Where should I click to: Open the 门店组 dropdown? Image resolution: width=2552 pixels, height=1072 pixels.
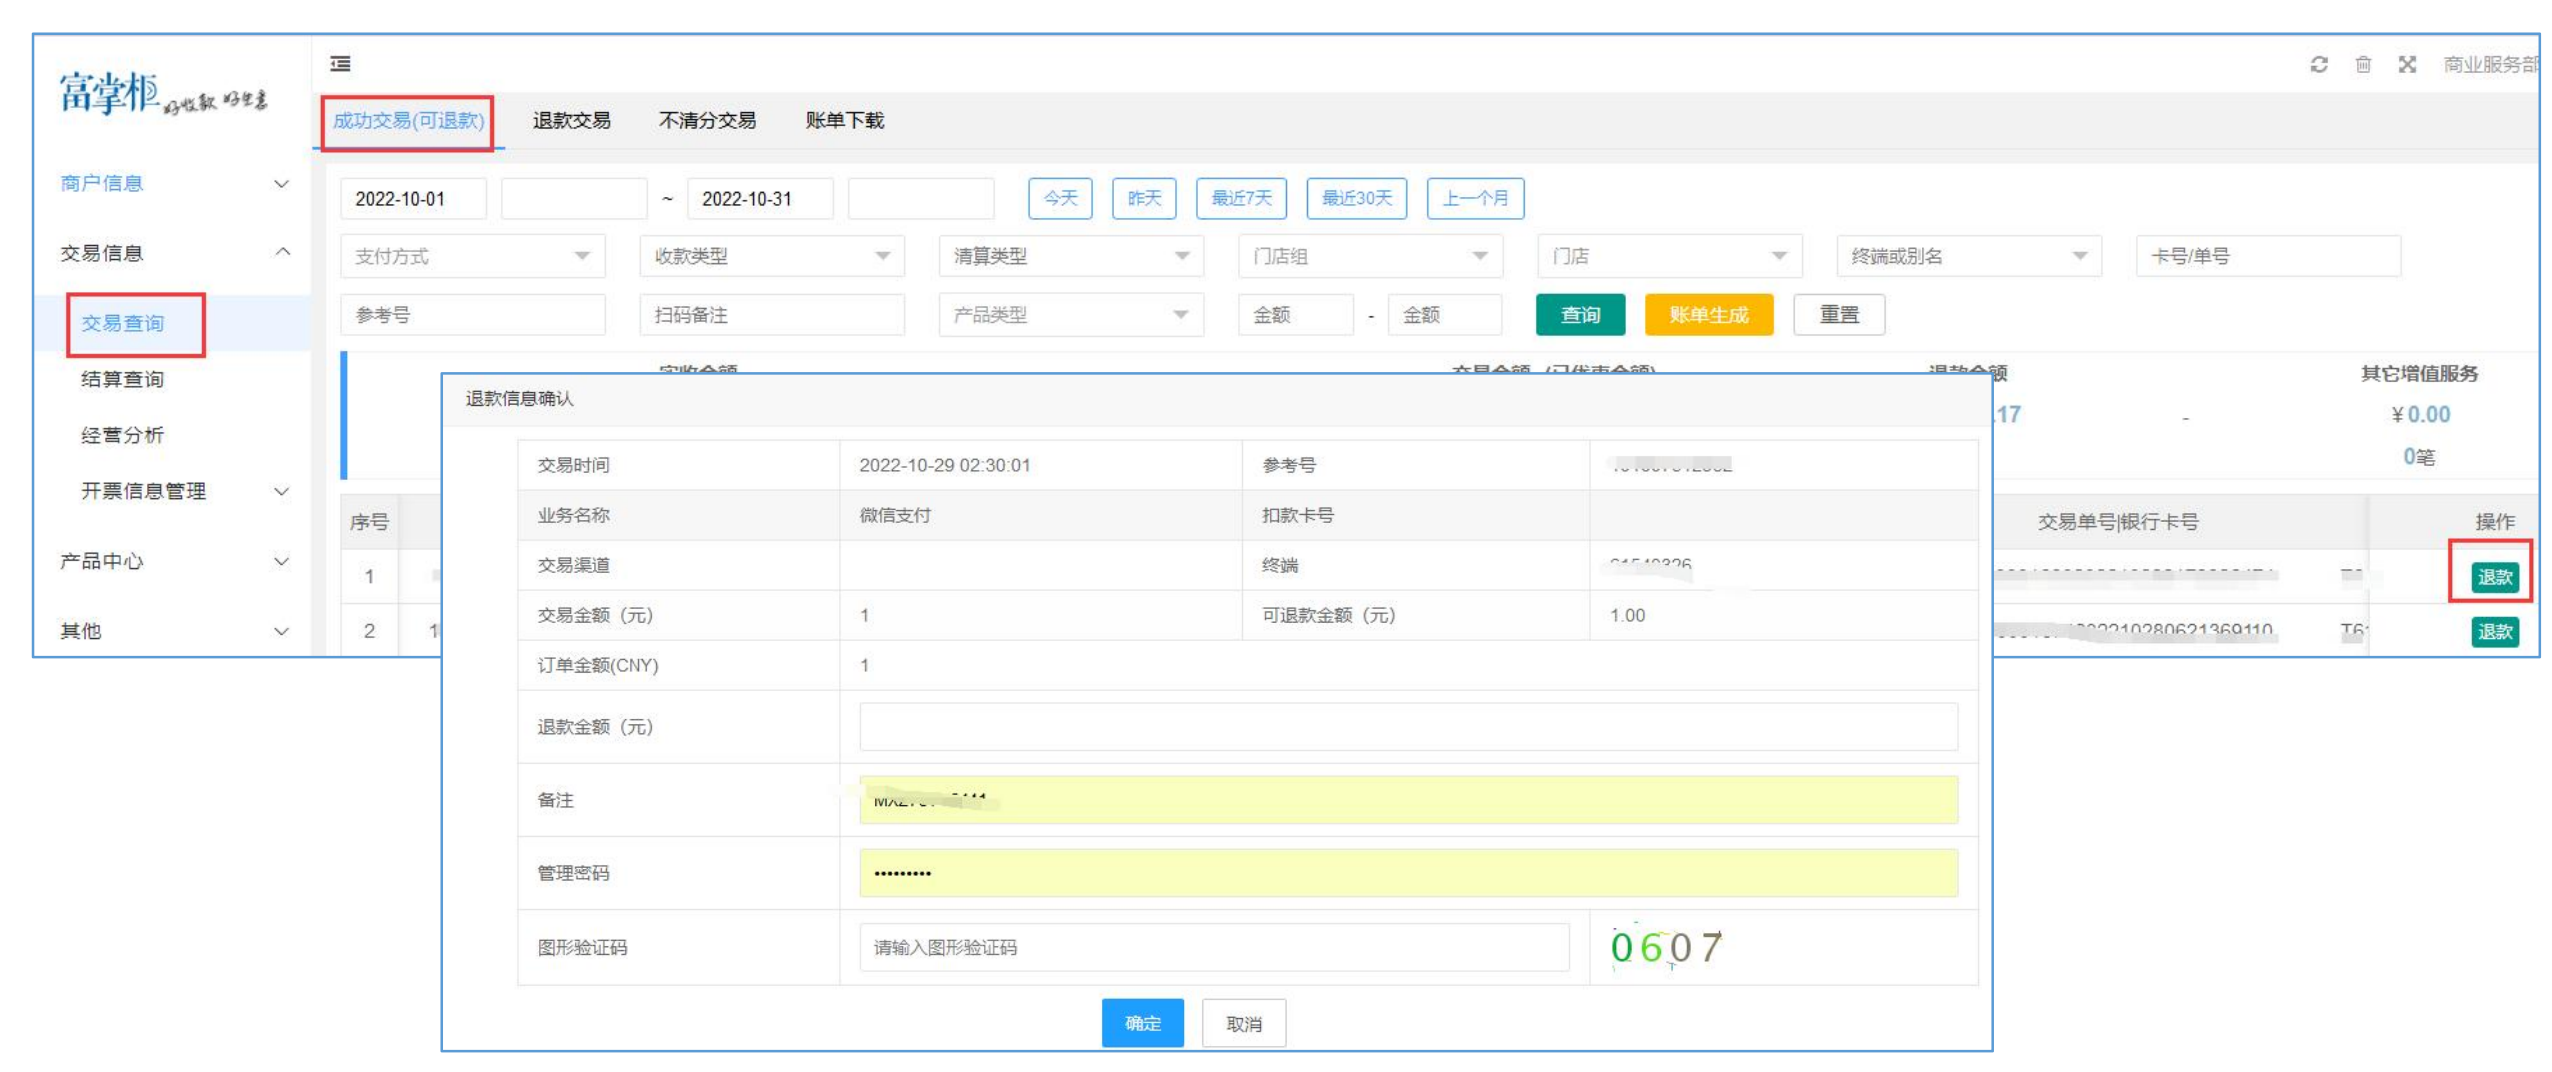1370,256
